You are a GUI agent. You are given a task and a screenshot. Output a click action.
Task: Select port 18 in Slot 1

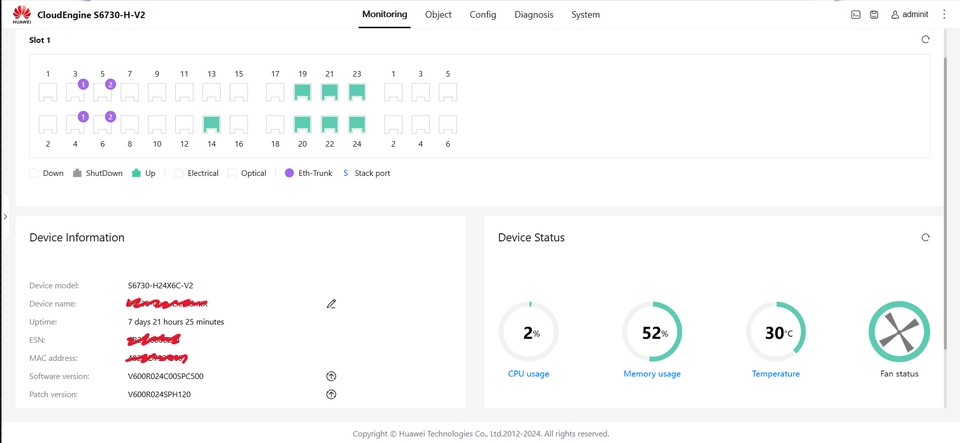point(276,124)
